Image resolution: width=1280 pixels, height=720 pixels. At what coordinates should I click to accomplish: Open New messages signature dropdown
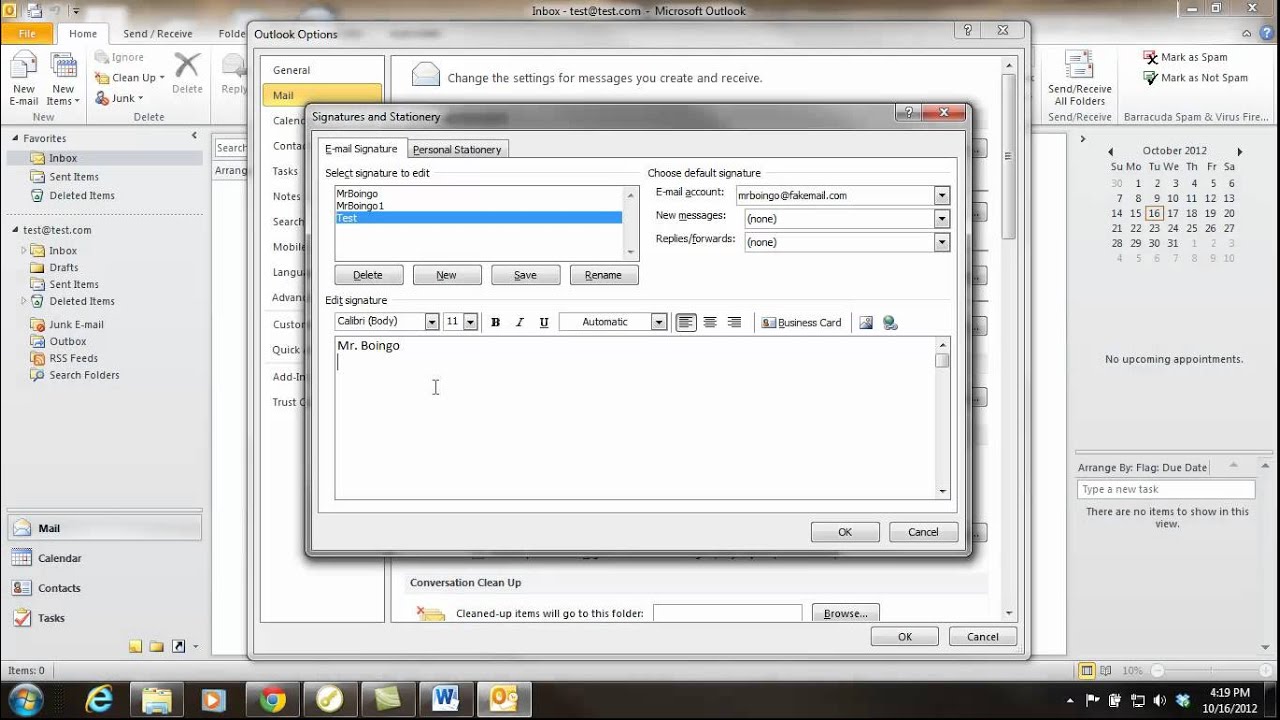[x=941, y=218]
